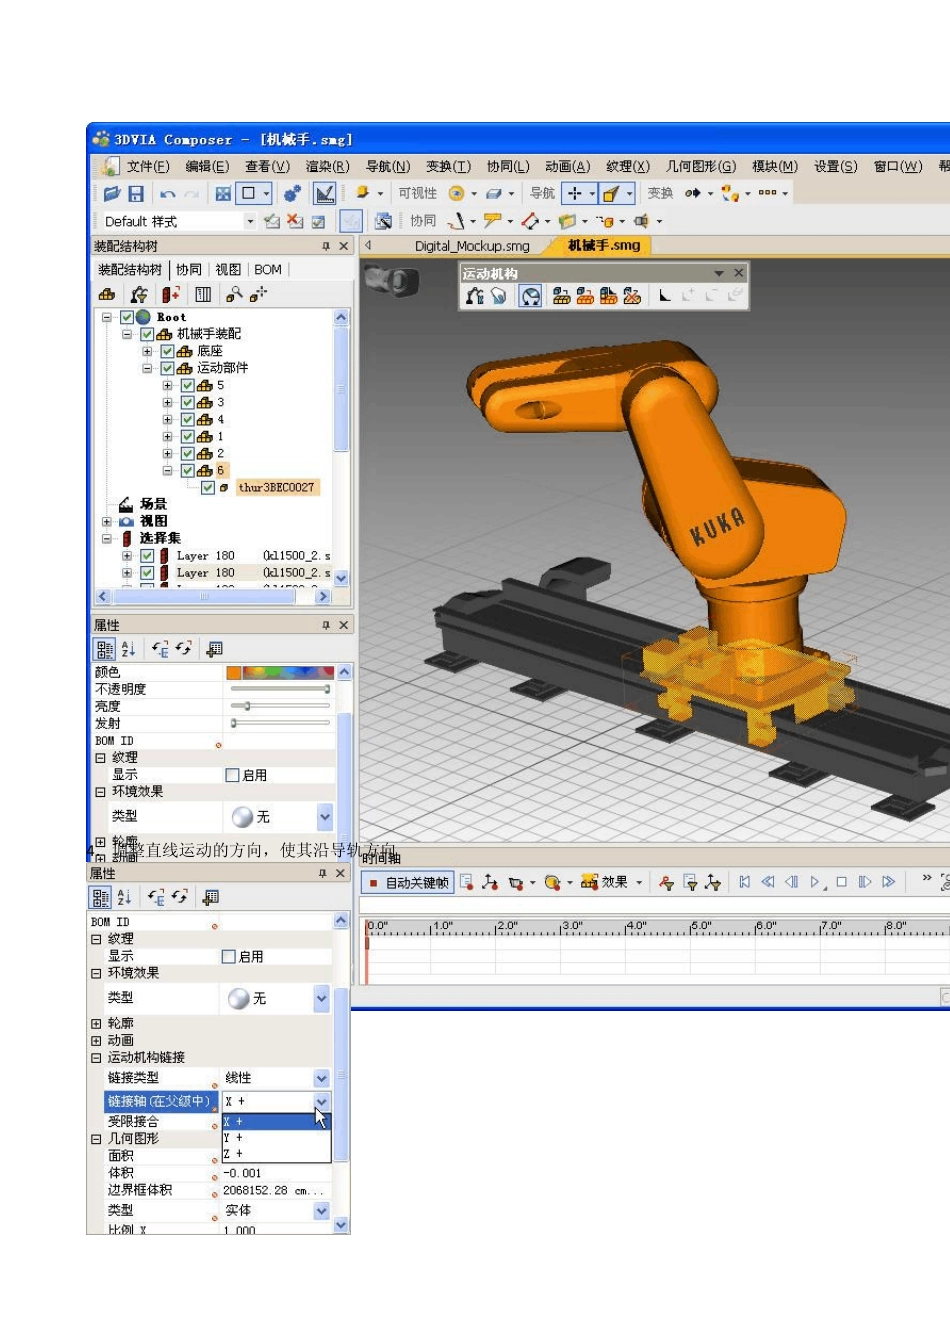Click alphabetical sort icon in lower 属性 panel
The image size is (950, 1344).
coord(125,898)
